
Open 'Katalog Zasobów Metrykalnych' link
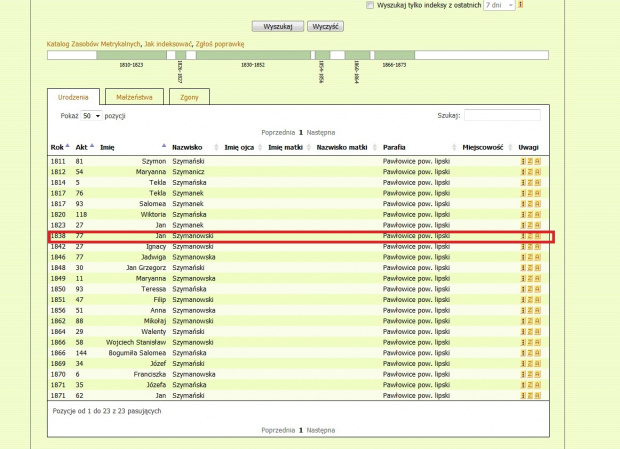pyautogui.click(x=93, y=43)
